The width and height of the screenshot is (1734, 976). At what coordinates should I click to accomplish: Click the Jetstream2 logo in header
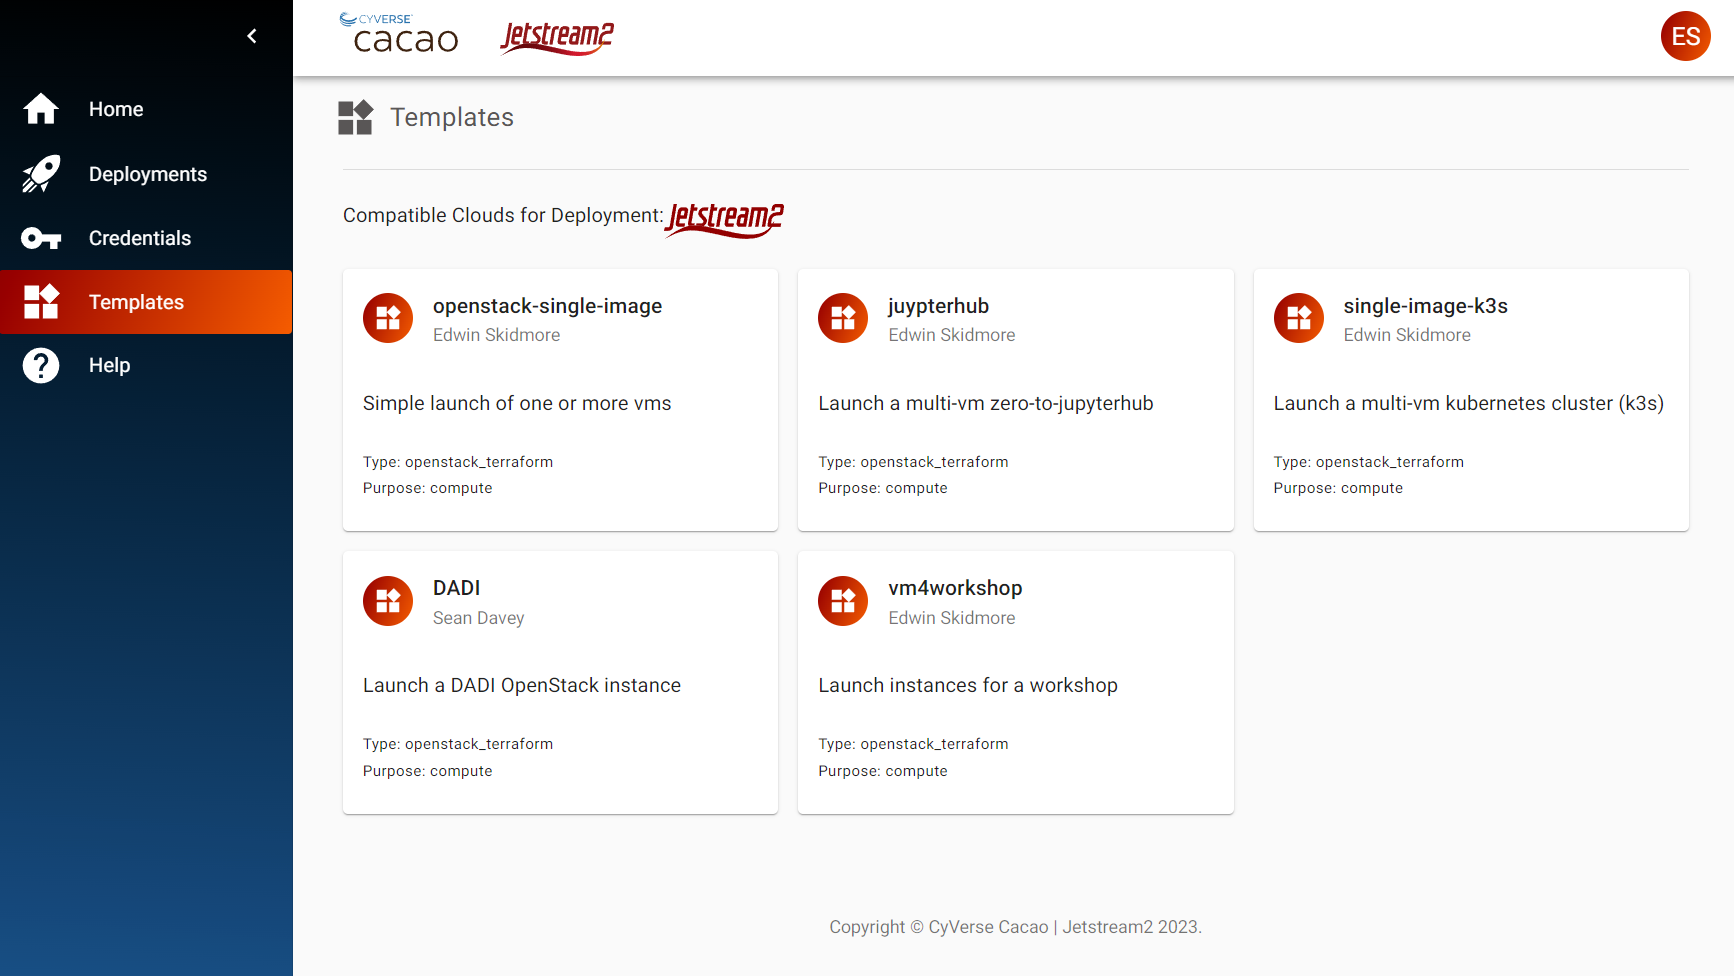[x=557, y=37]
